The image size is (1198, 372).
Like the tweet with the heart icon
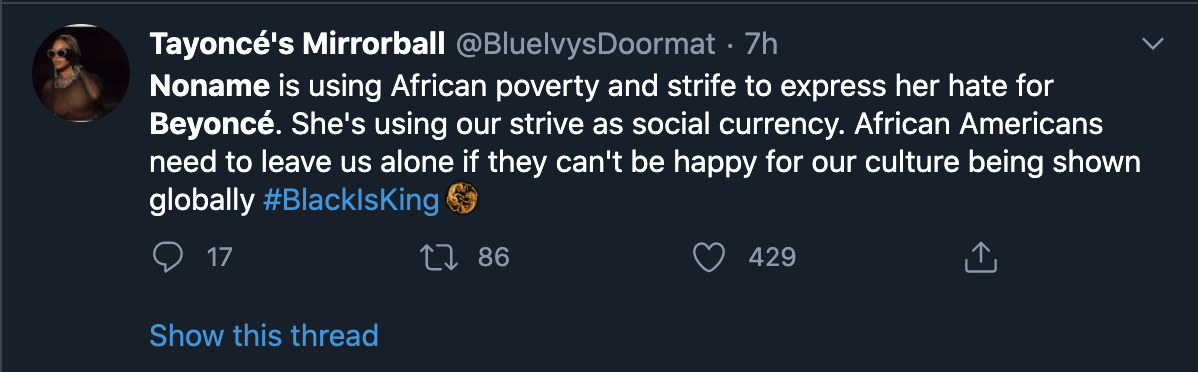pyautogui.click(x=708, y=258)
